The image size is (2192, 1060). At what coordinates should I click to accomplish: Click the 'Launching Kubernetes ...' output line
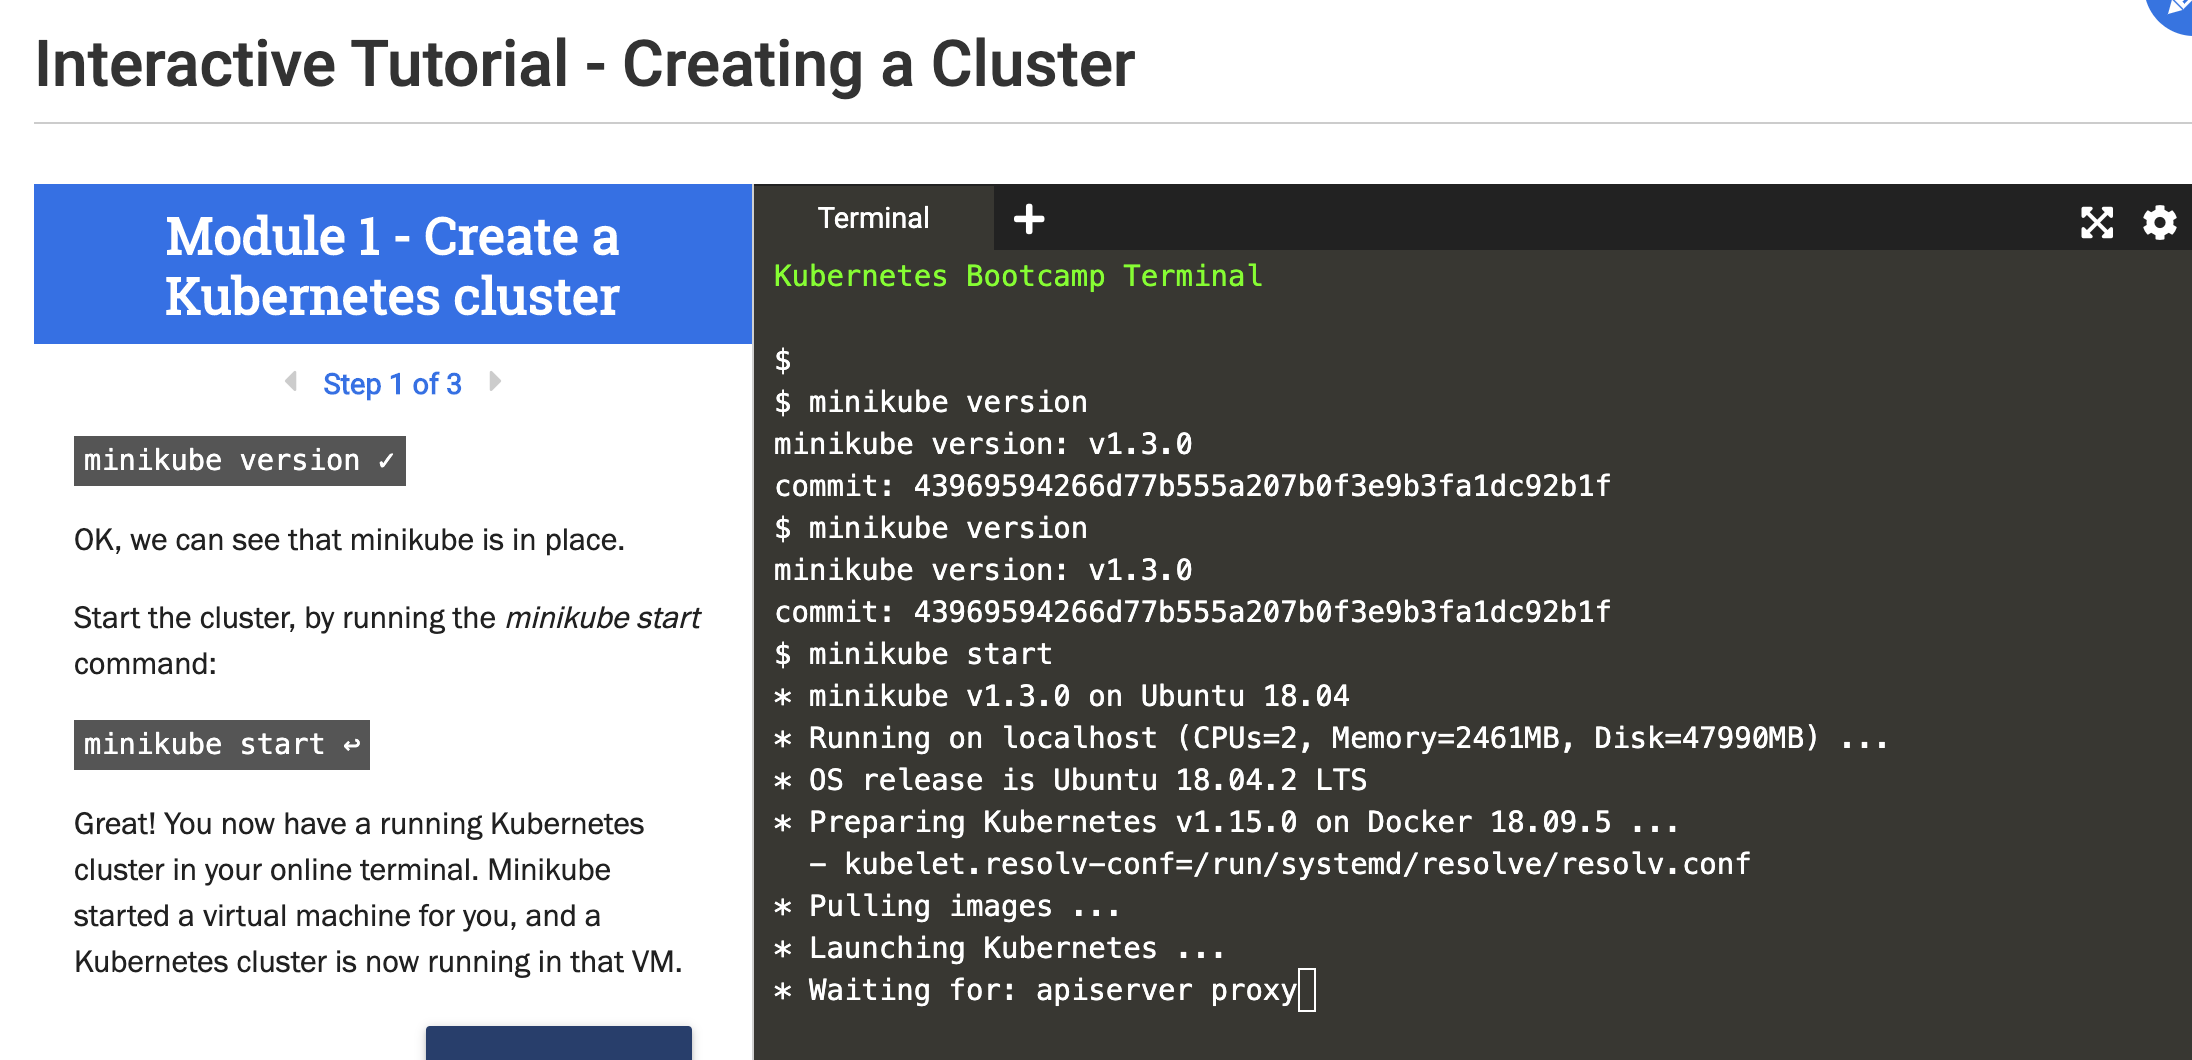999,948
